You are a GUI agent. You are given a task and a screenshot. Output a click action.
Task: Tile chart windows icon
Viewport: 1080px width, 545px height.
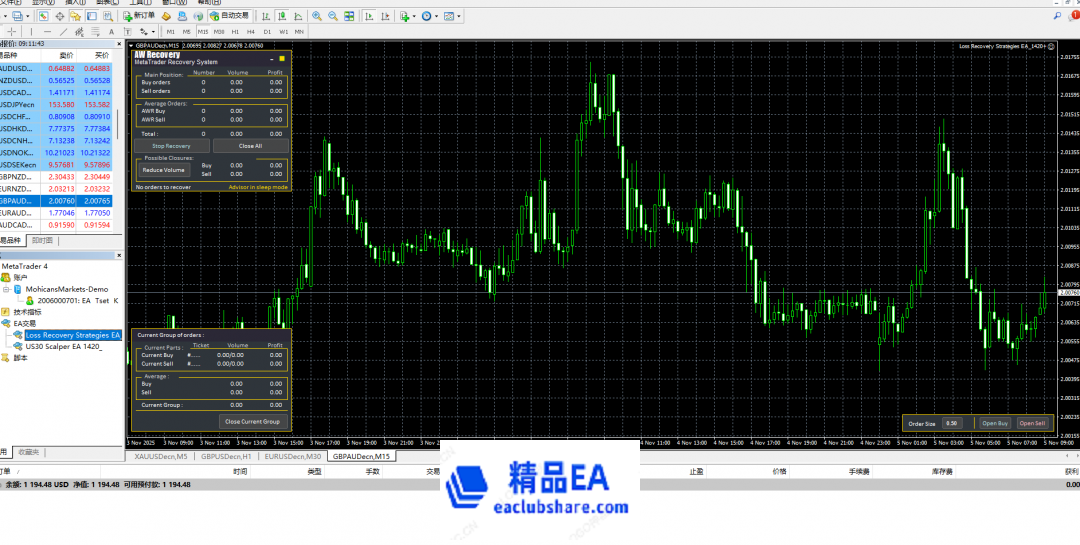349,16
